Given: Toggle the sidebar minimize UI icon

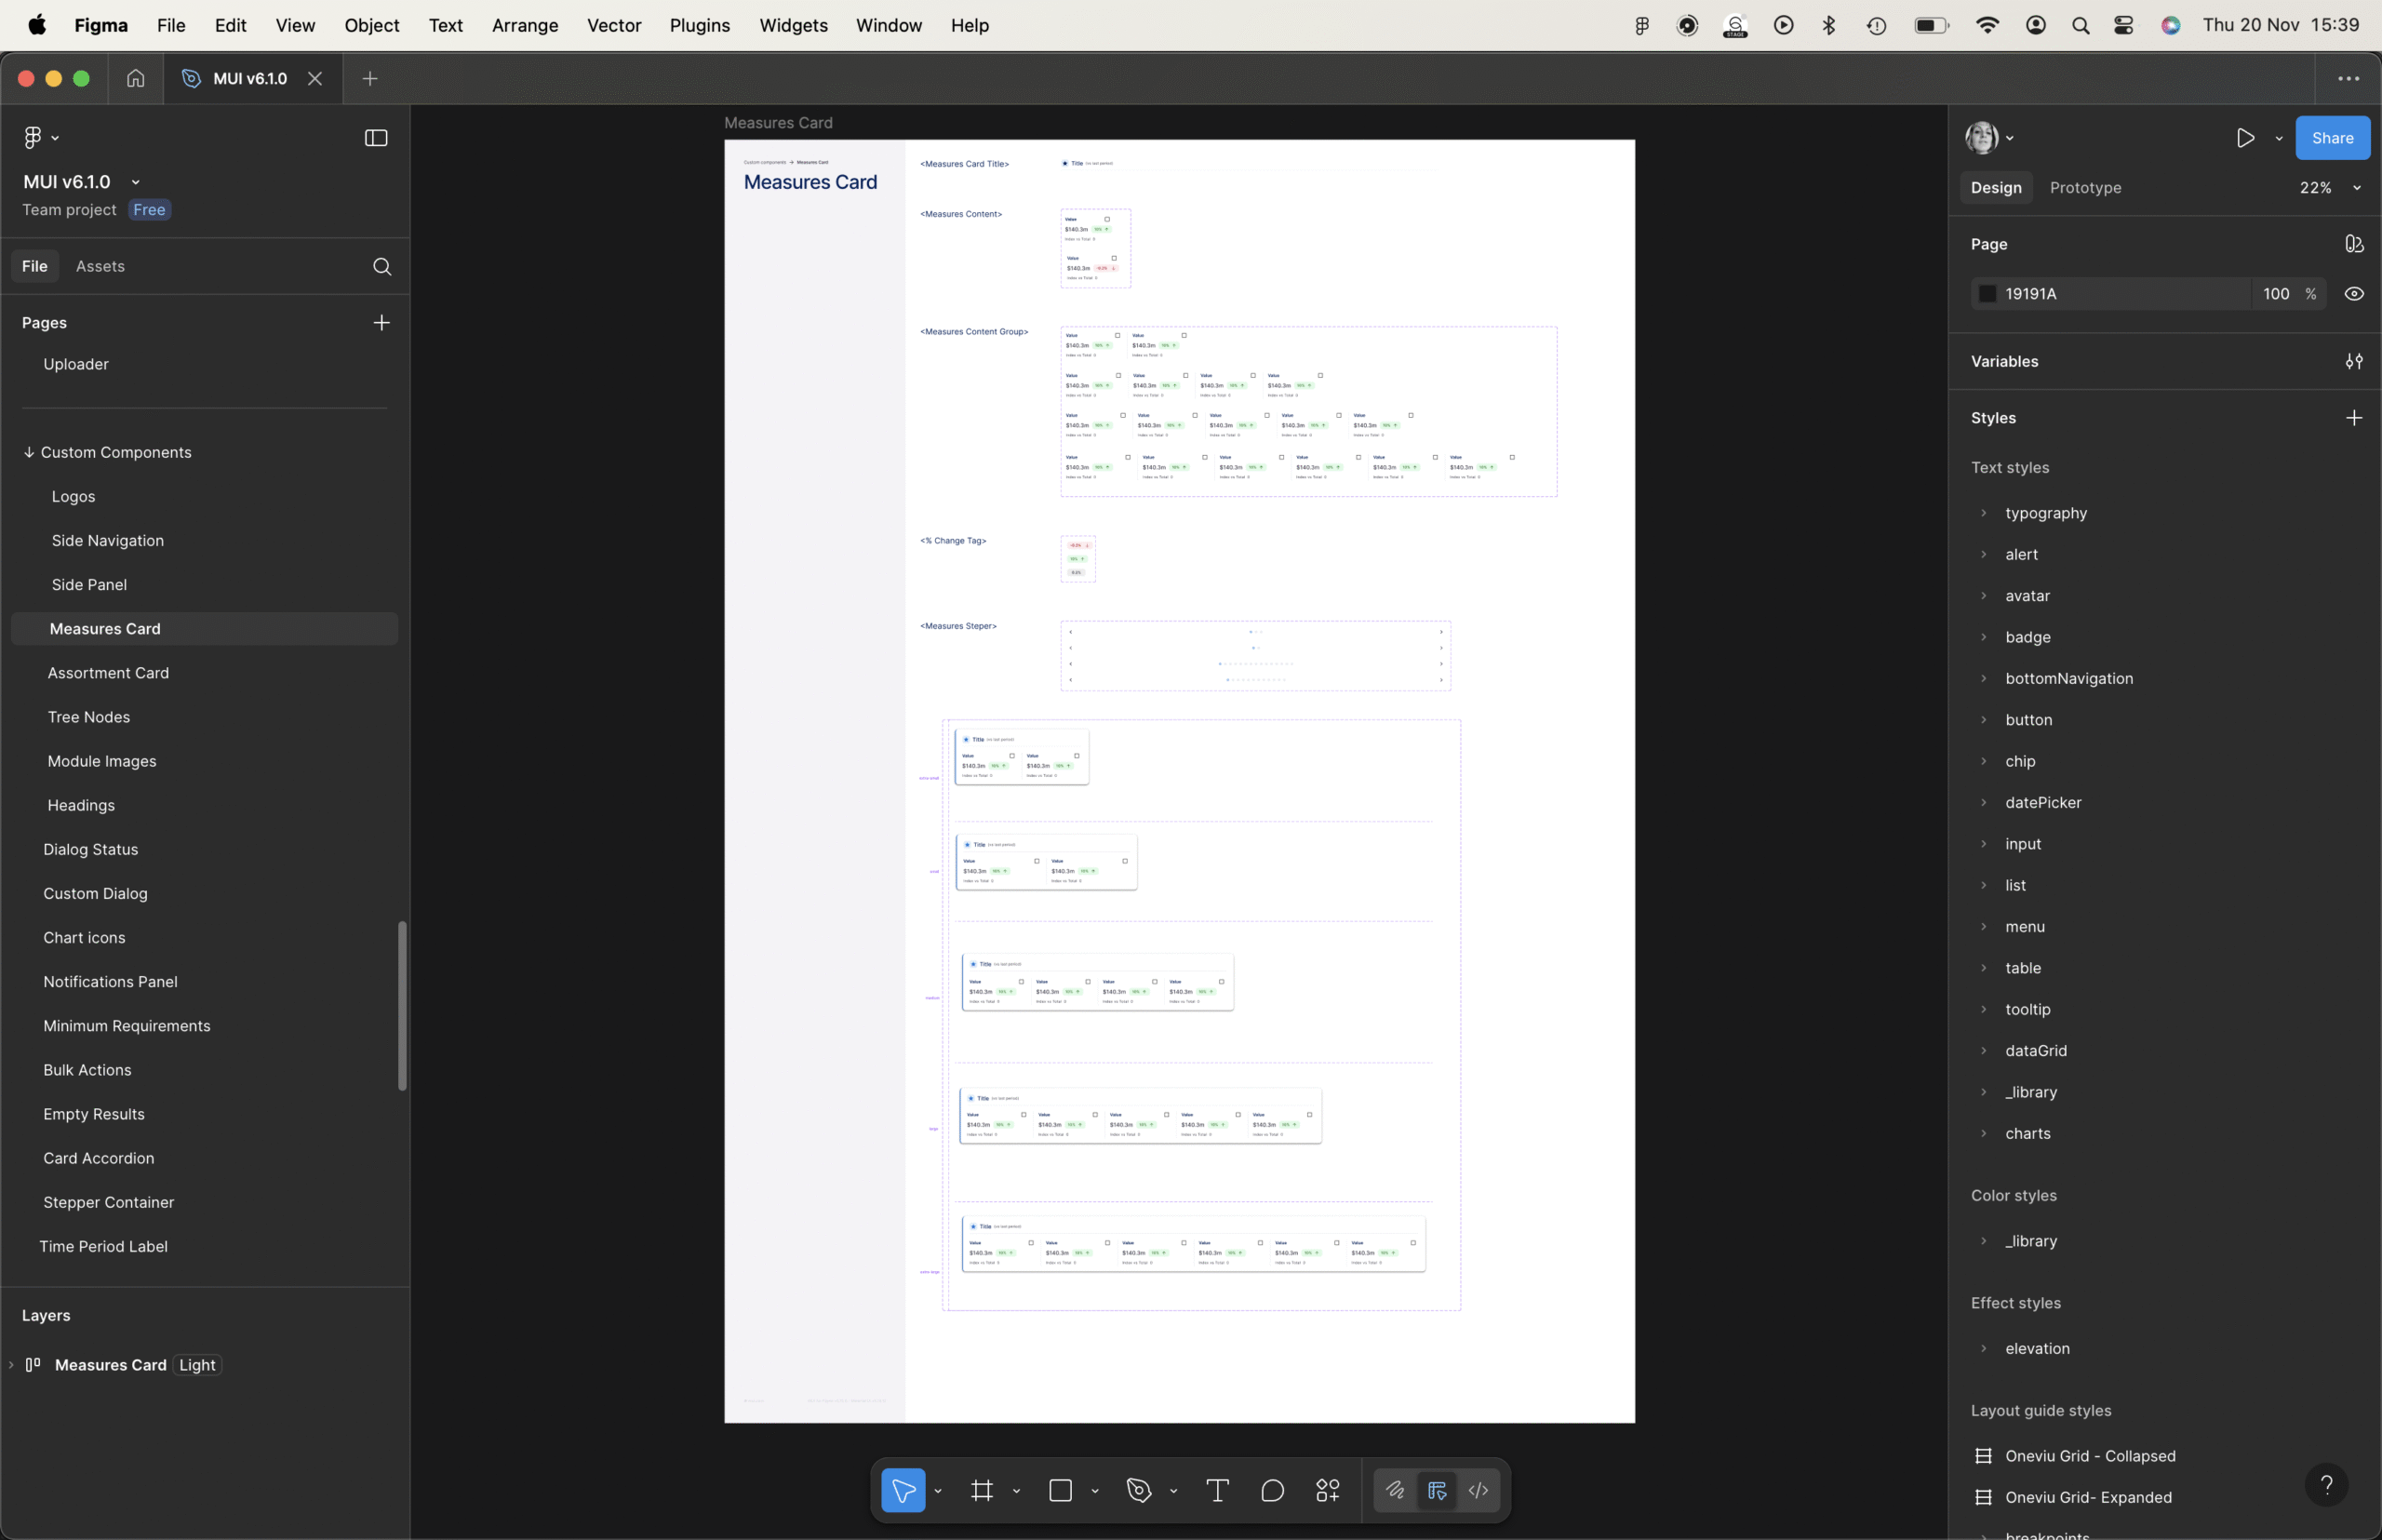Looking at the screenshot, I should point(376,138).
